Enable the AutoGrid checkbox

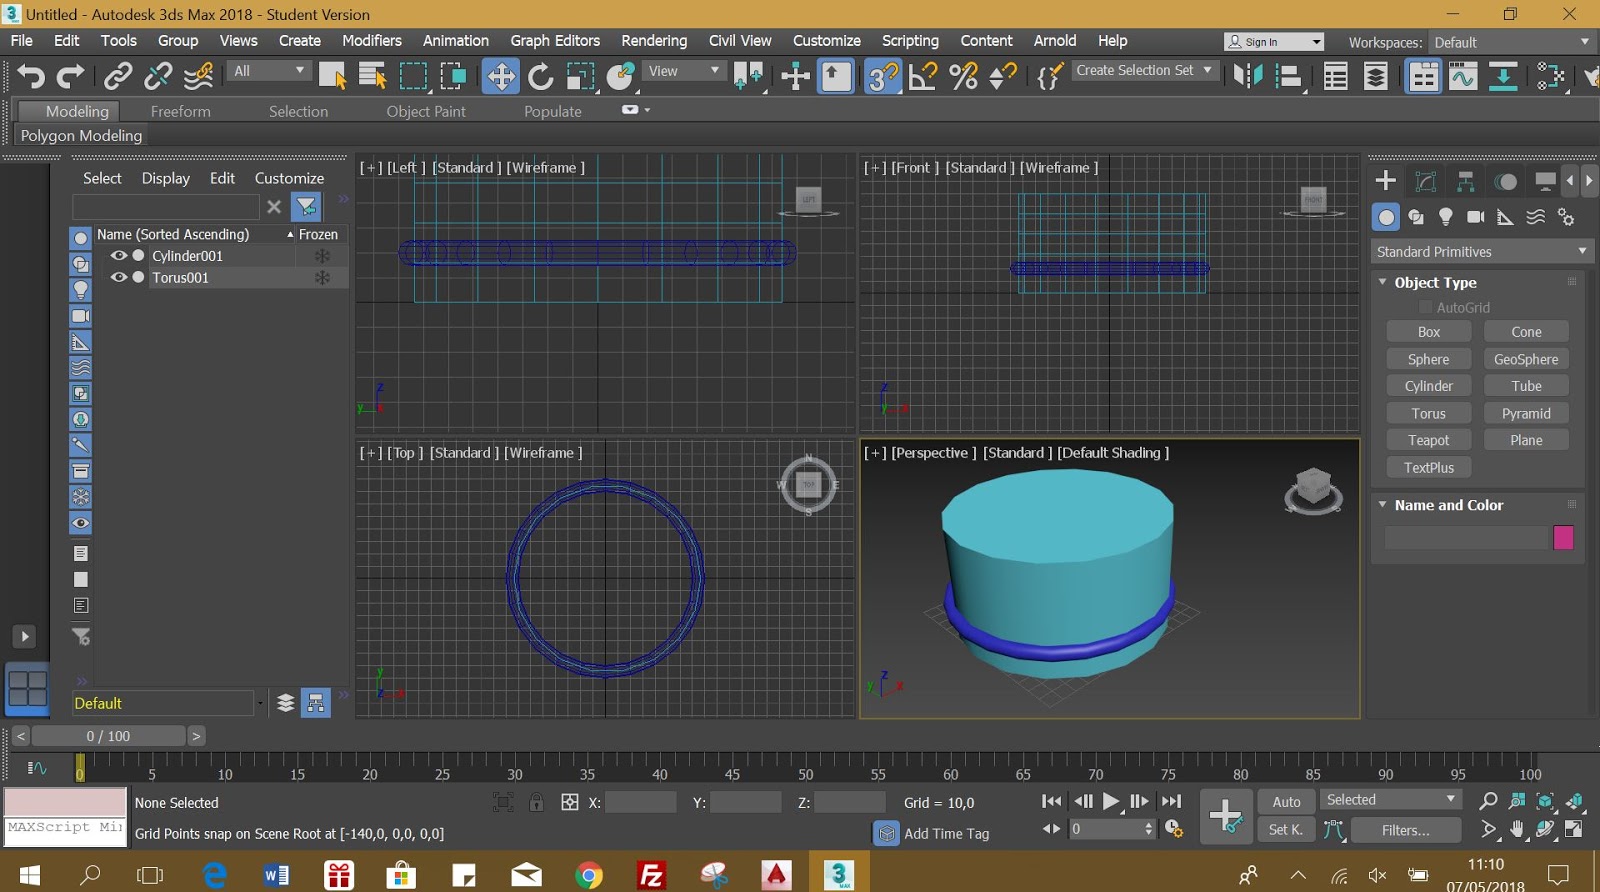1426,308
